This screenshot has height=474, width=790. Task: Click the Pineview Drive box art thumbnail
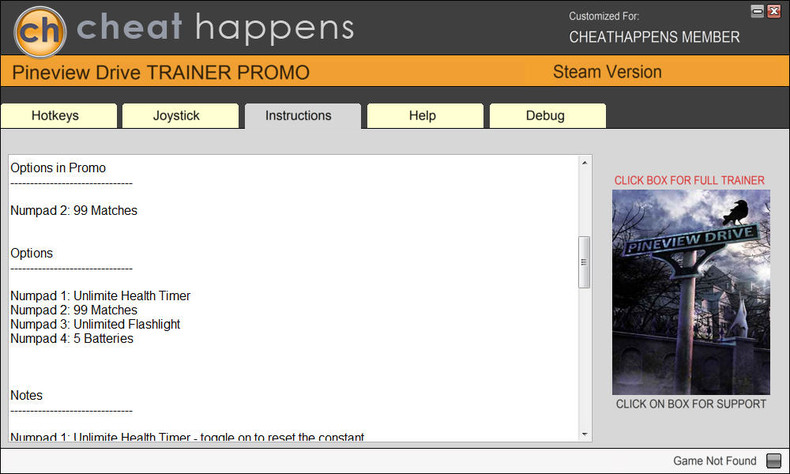(691, 292)
